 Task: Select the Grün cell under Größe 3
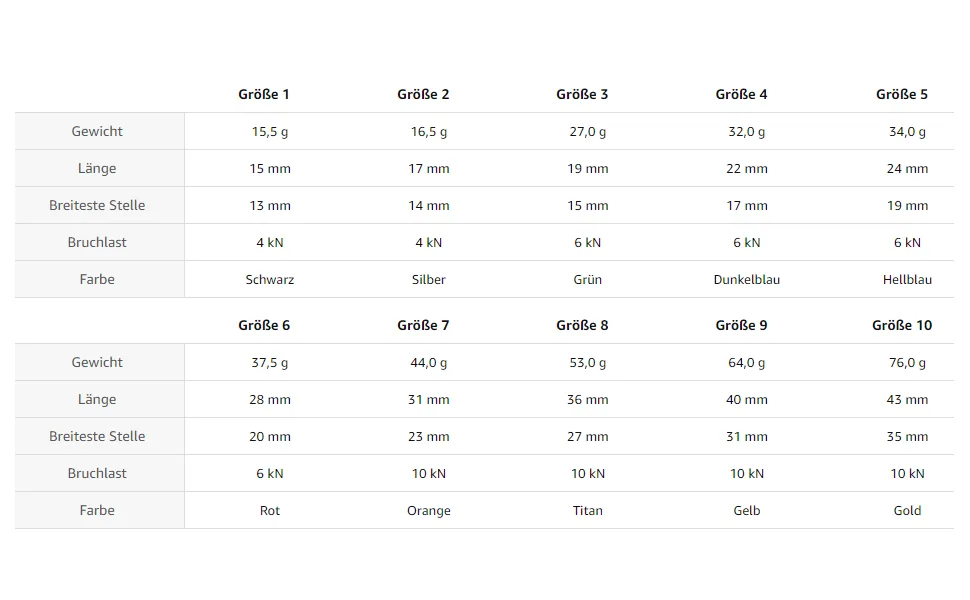coord(588,280)
